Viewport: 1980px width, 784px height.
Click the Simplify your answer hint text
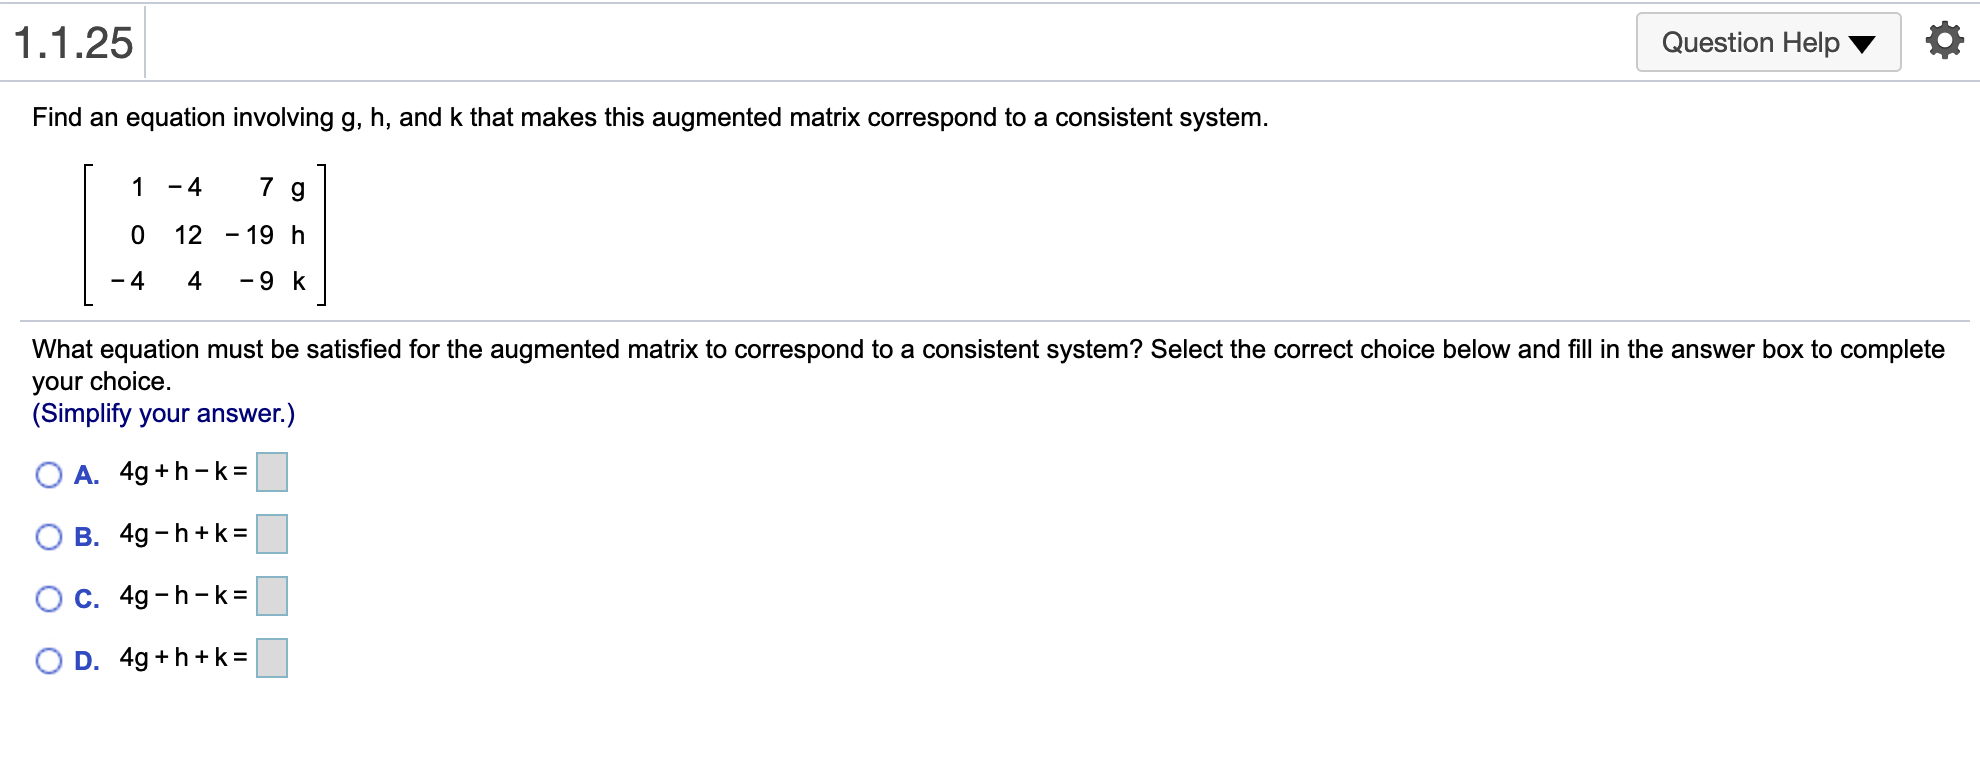coord(164,412)
